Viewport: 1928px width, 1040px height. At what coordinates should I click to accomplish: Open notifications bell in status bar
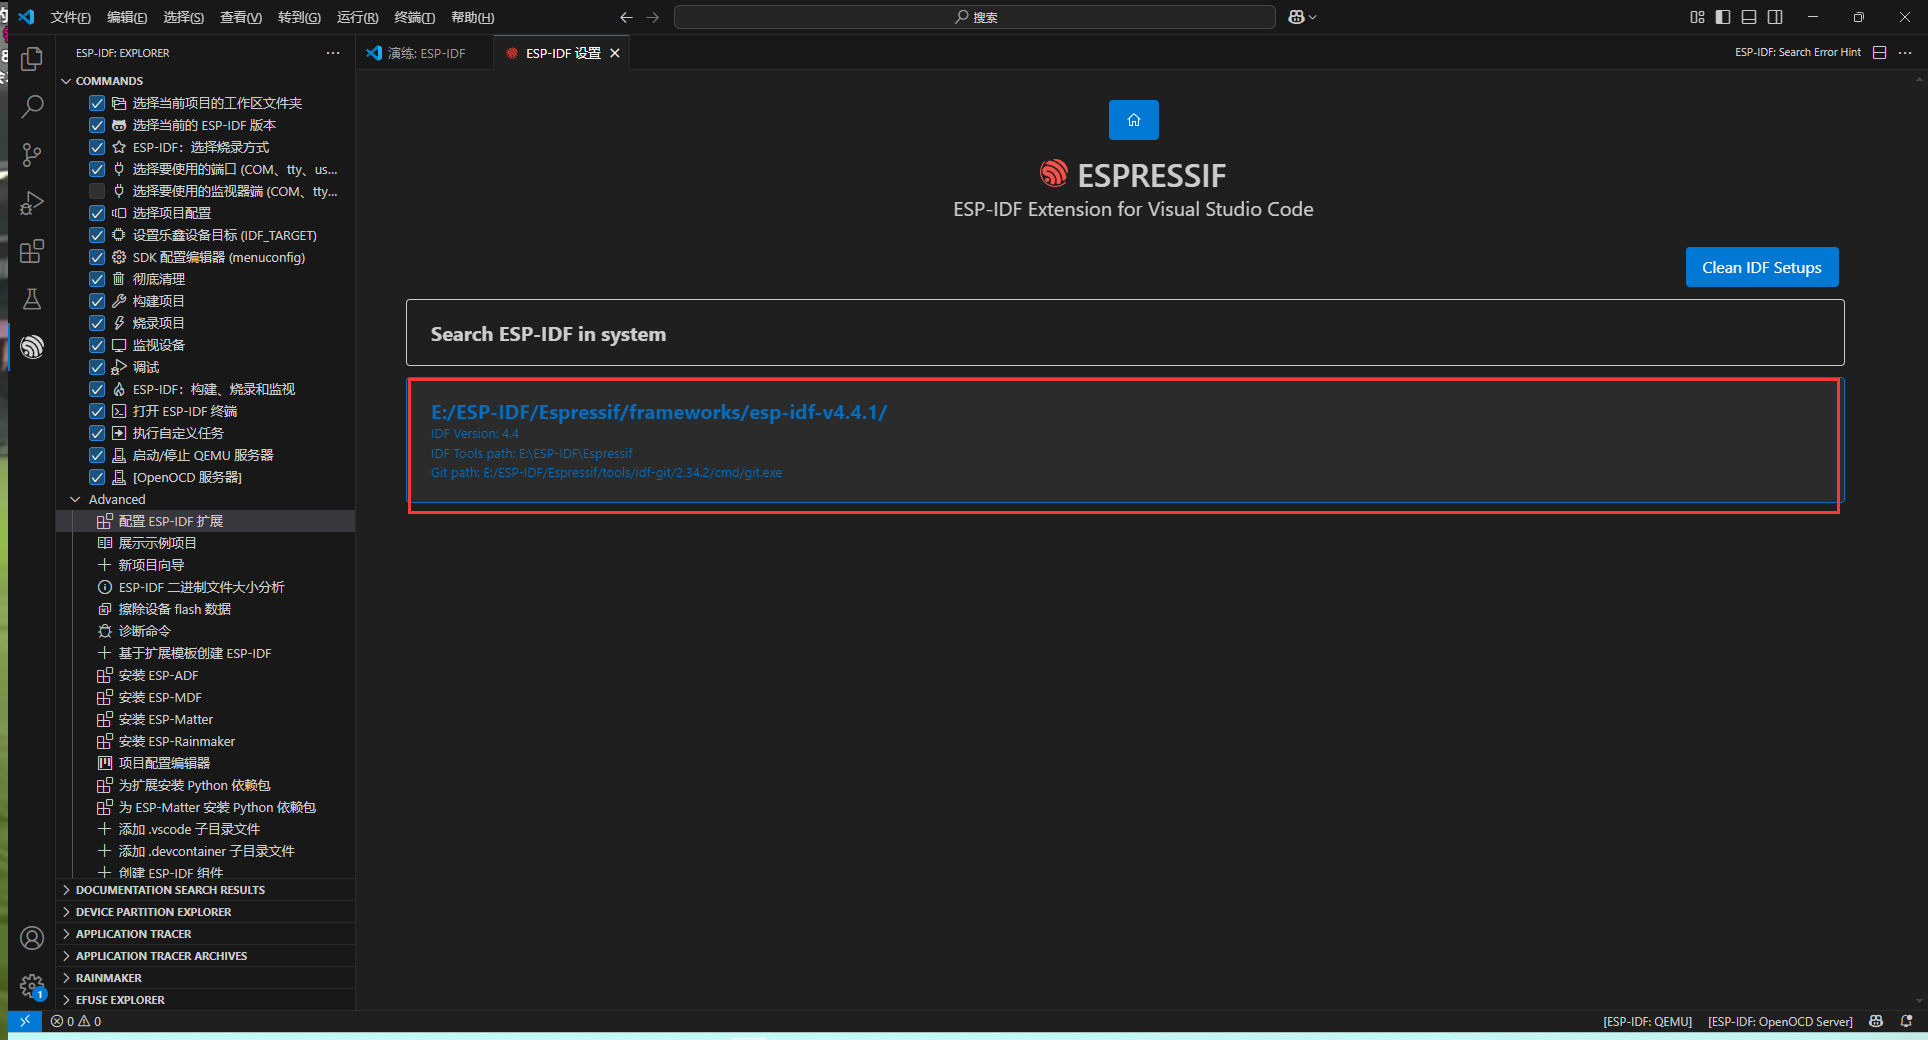(x=1906, y=1021)
